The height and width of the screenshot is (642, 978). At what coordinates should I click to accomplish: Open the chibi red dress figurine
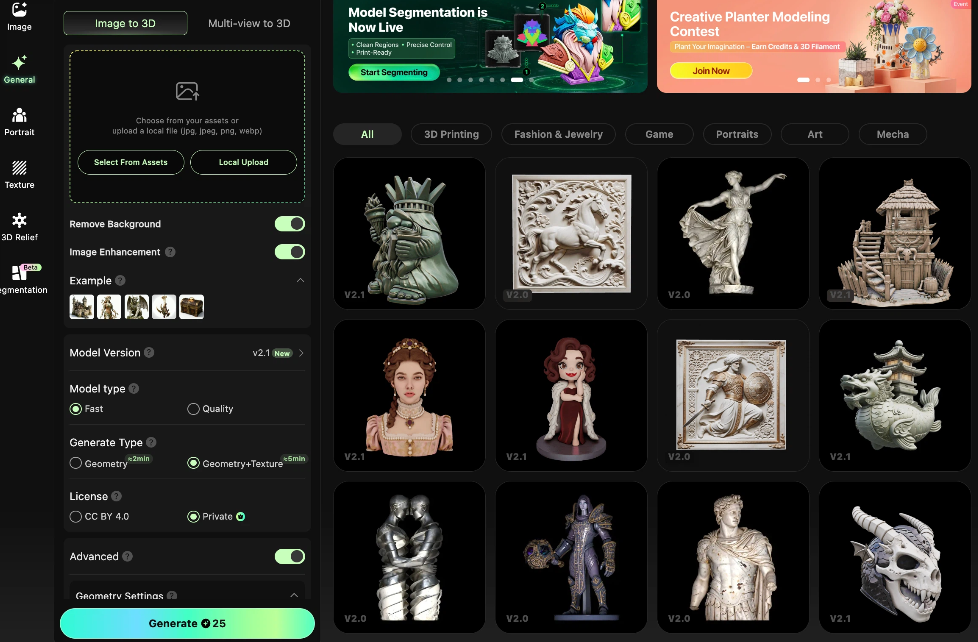click(x=571, y=396)
